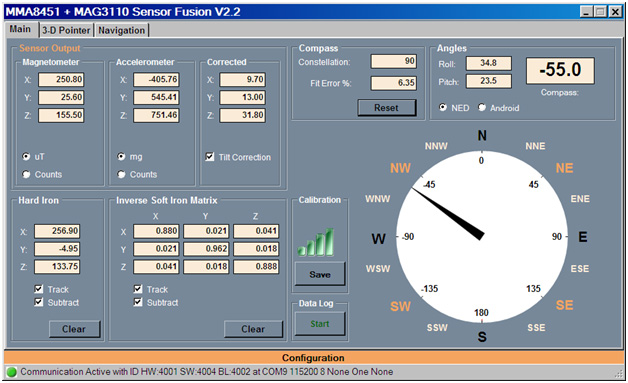Click the Hard Iron X value 256.90
628x383 pixels.
[57, 231]
